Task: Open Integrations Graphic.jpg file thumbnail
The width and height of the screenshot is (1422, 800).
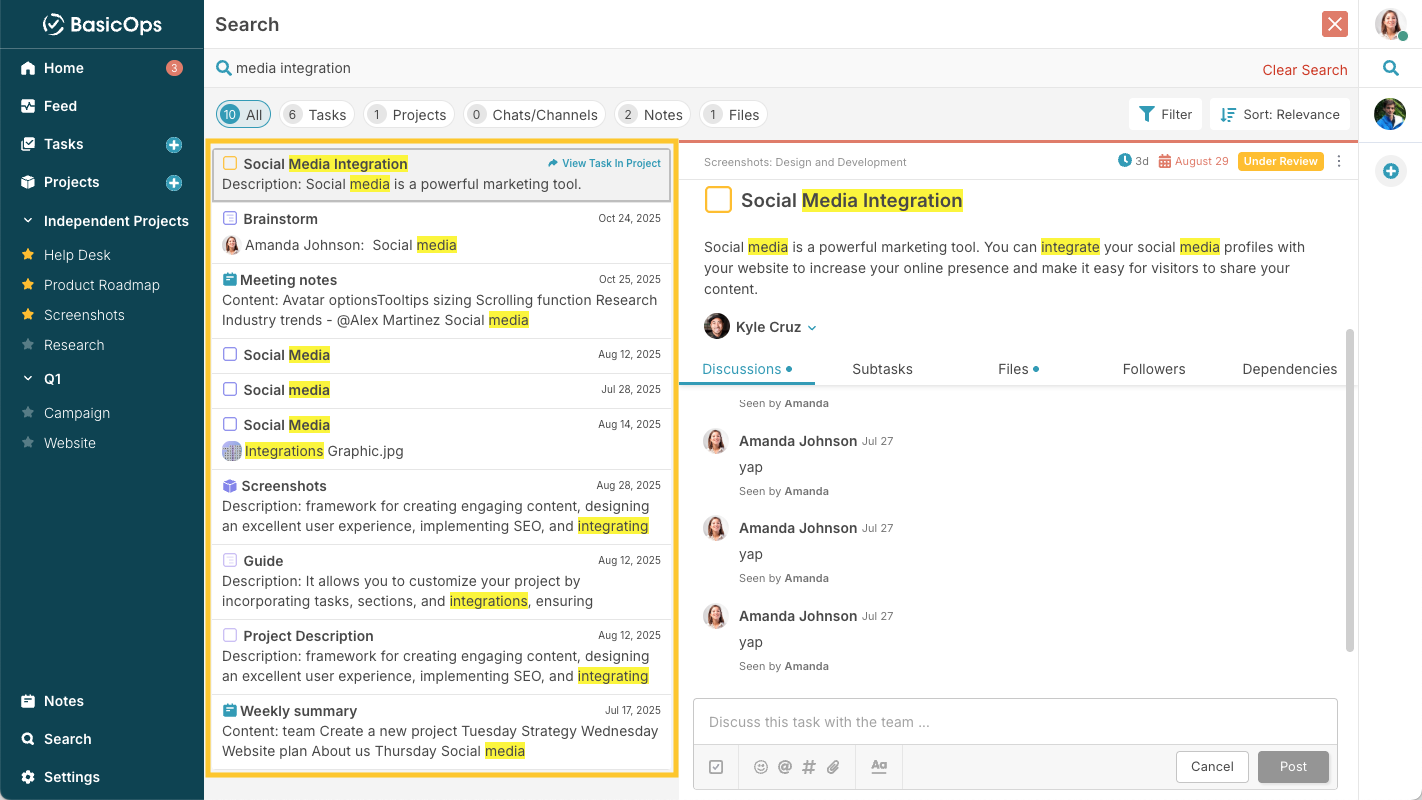Action: 232,451
